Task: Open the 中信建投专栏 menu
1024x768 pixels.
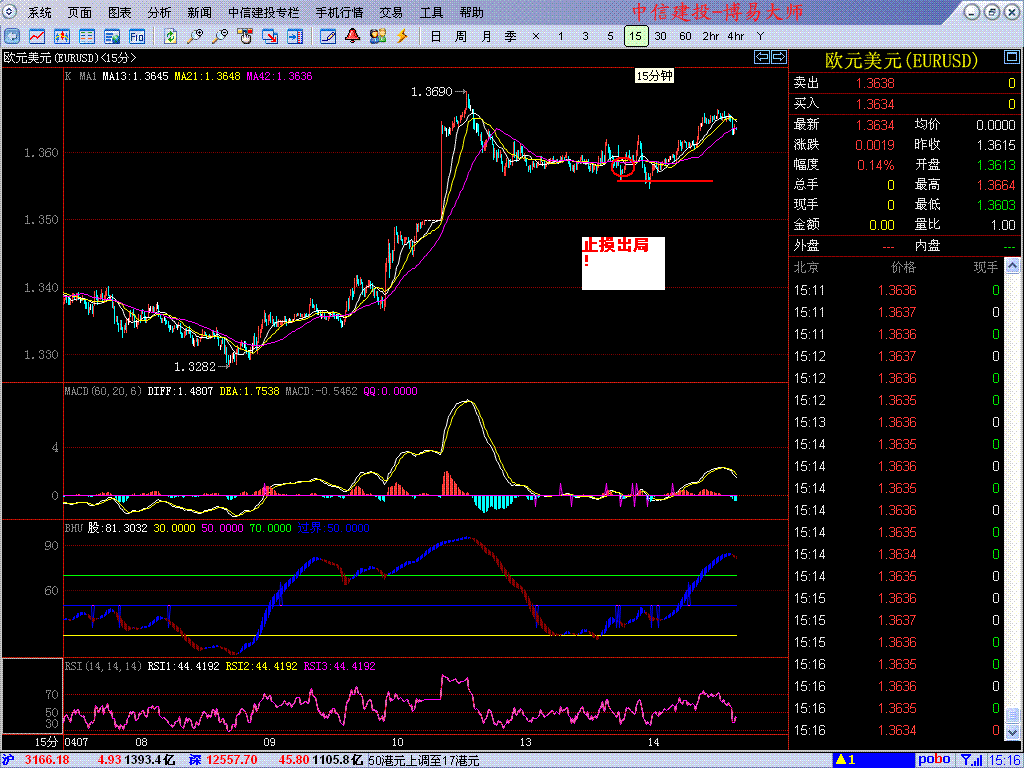Action: click(x=264, y=12)
